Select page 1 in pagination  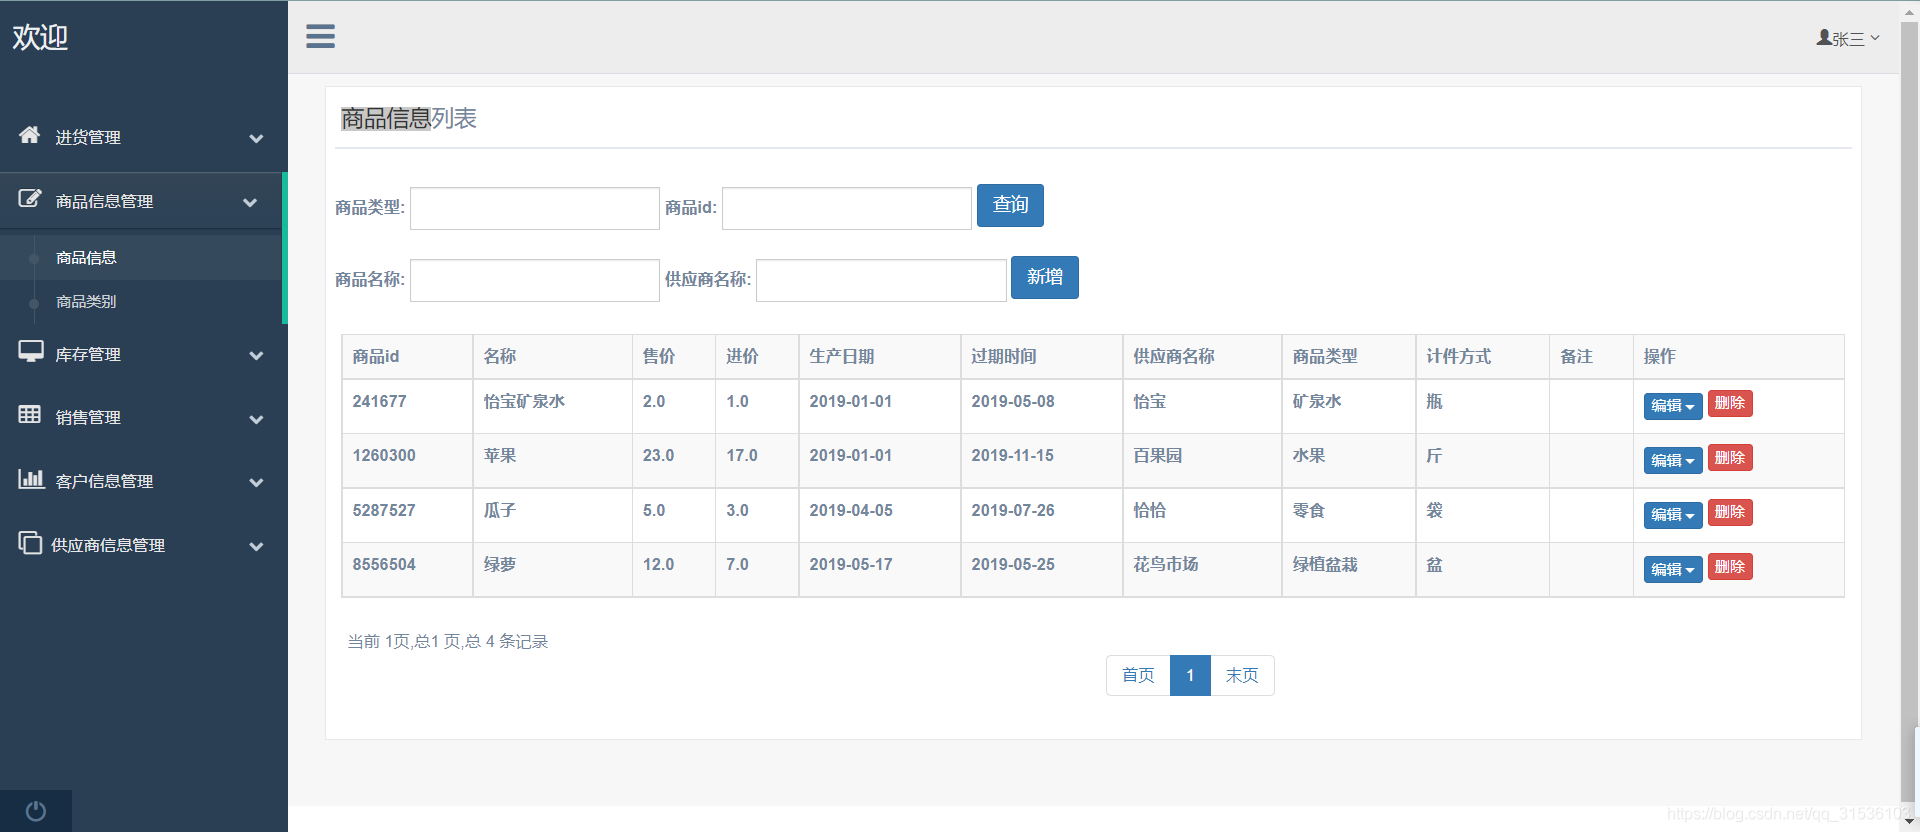[x=1190, y=675]
